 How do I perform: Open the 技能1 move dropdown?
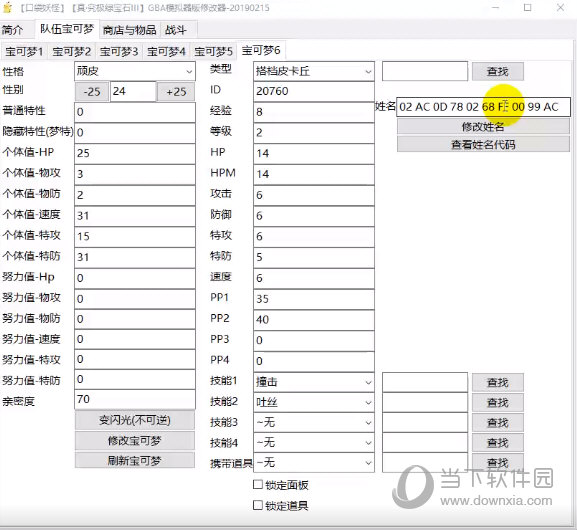[314, 382]
